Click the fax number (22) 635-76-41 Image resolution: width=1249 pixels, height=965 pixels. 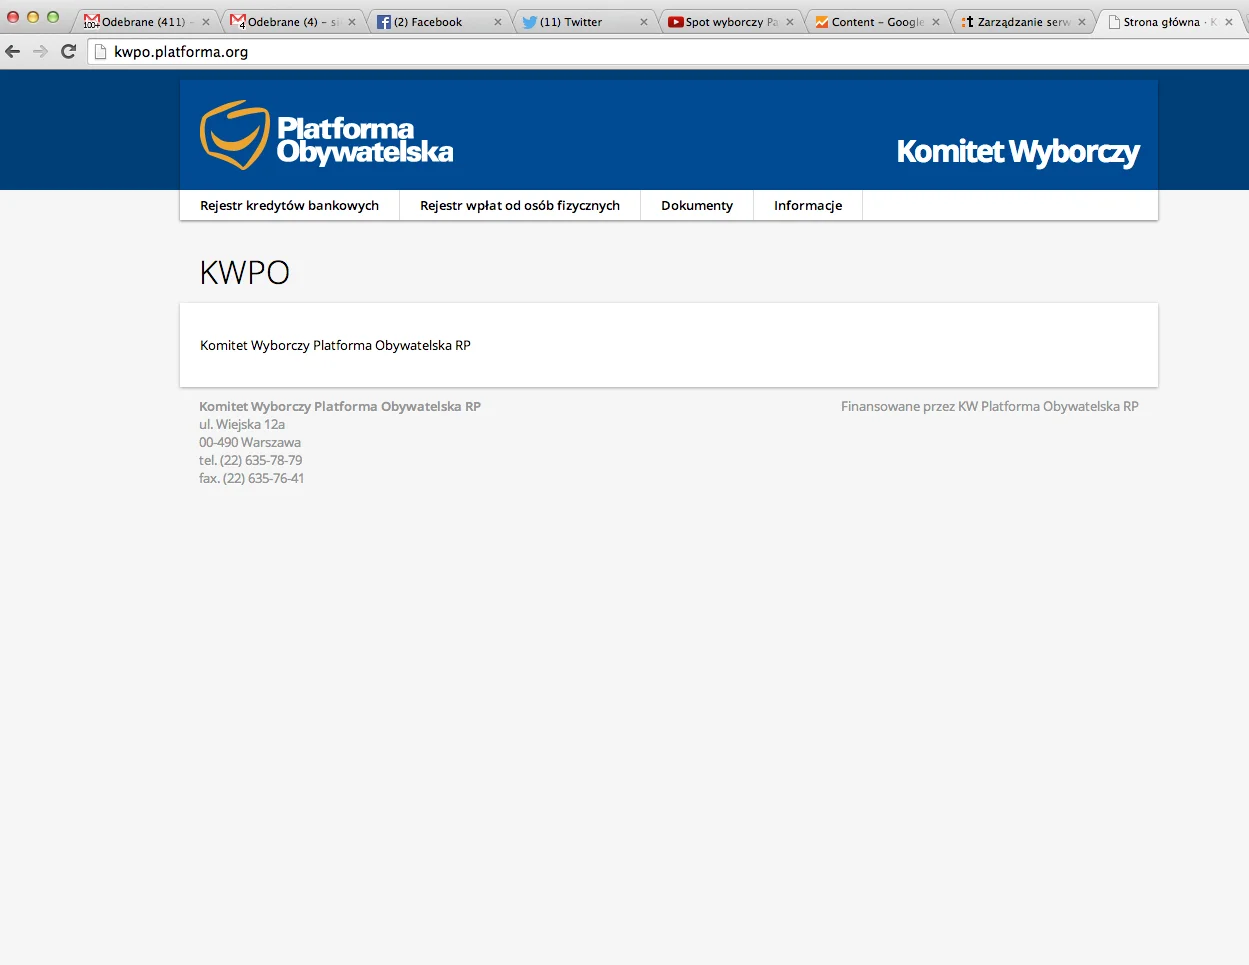click(x=252, y=478)
